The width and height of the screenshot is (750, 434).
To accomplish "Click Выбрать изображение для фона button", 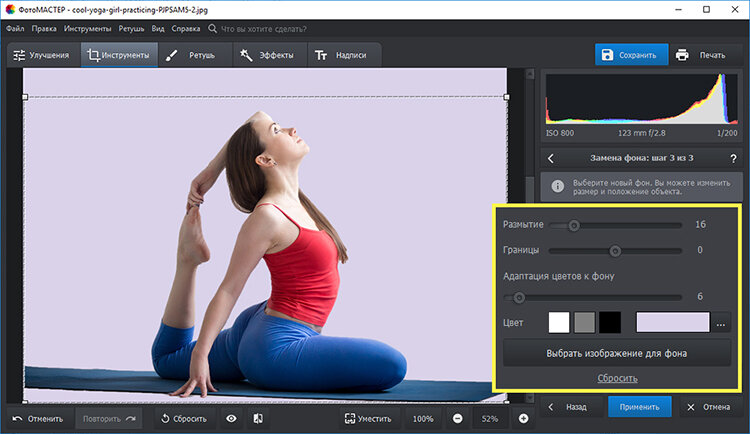I will [617, 353].
